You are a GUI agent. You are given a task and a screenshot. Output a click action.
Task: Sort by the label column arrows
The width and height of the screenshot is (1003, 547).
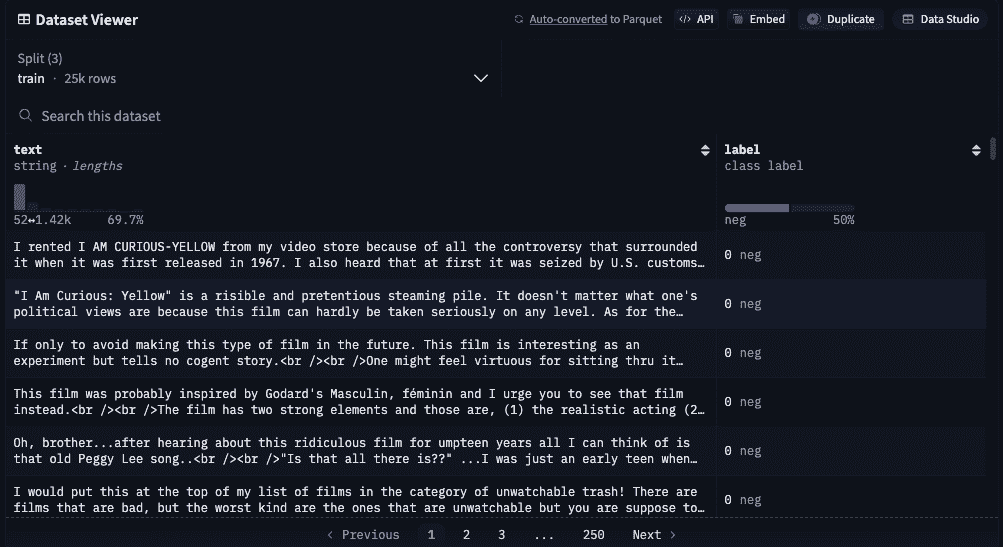coord(976,150)
